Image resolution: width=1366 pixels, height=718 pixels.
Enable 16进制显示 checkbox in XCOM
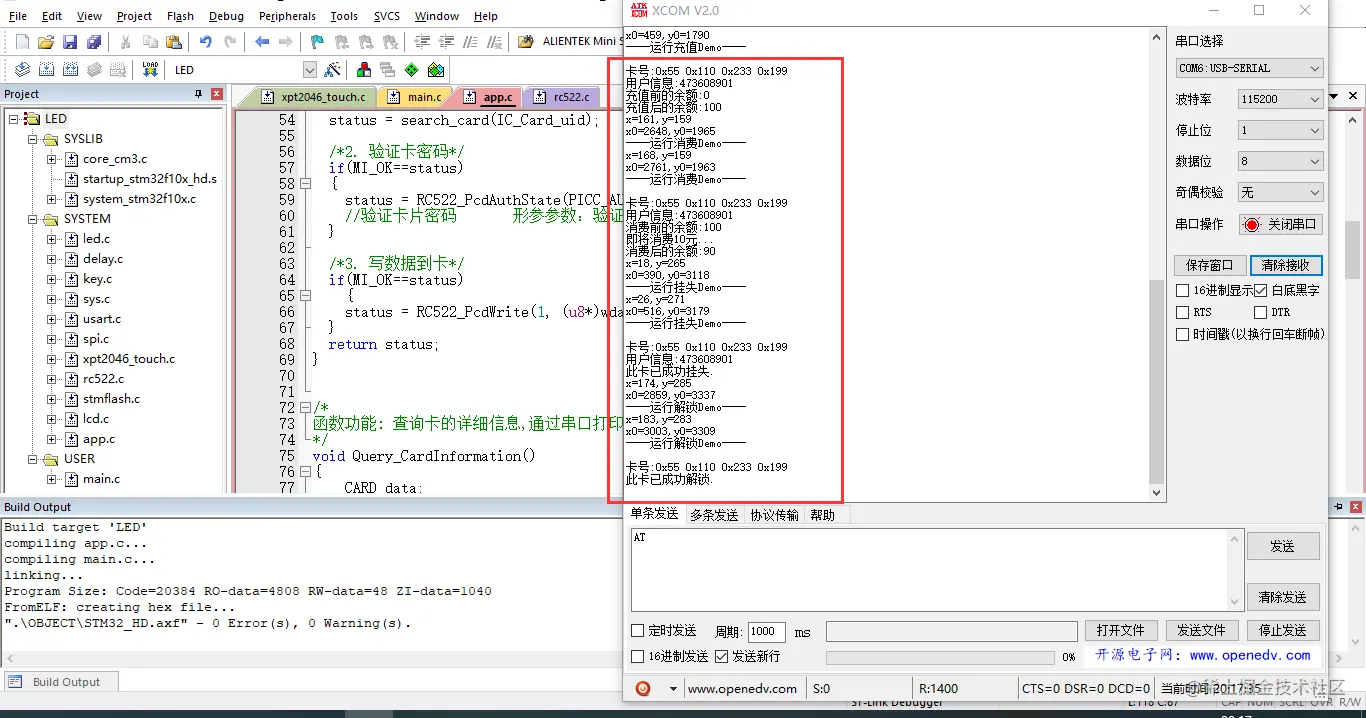[x=1184, y=290]
